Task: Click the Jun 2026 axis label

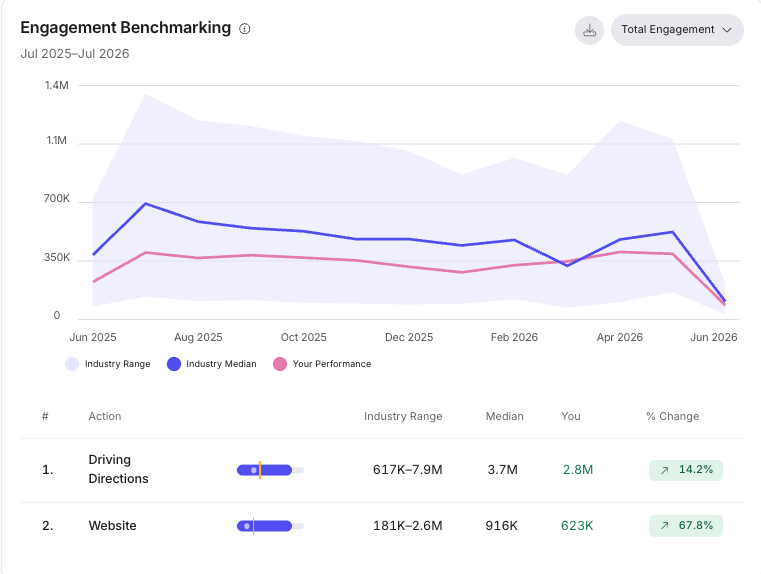Action: coord(714,337)
